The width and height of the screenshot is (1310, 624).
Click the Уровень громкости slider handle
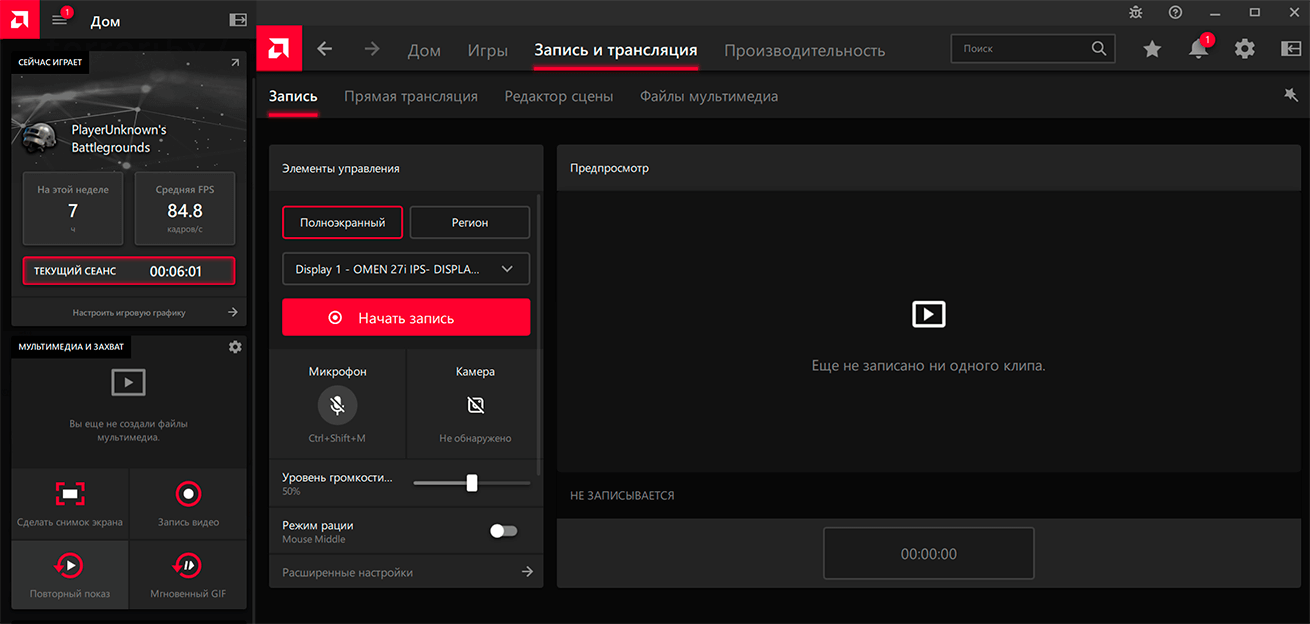point(472,483)
